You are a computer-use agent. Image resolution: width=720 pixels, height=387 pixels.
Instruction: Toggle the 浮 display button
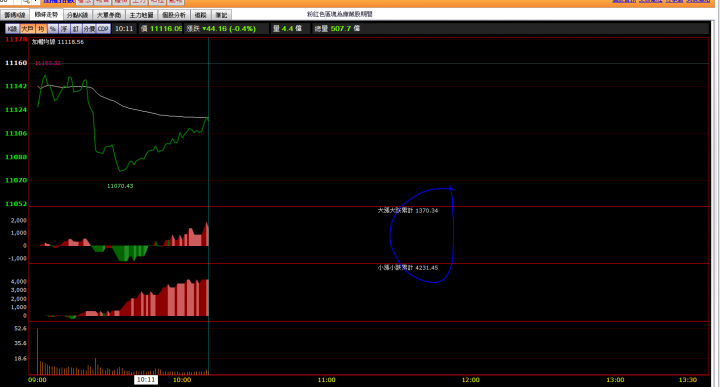tap(64, 28)
